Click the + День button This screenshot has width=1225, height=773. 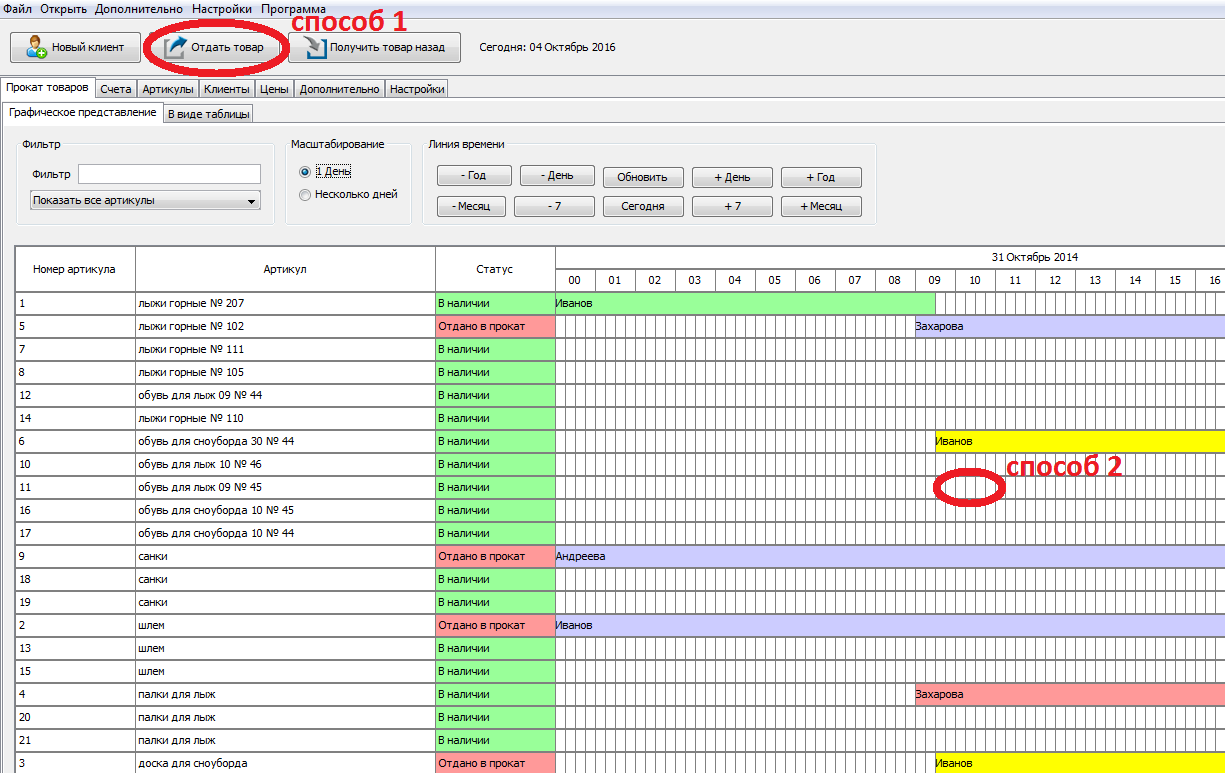(x=732, y=176)
